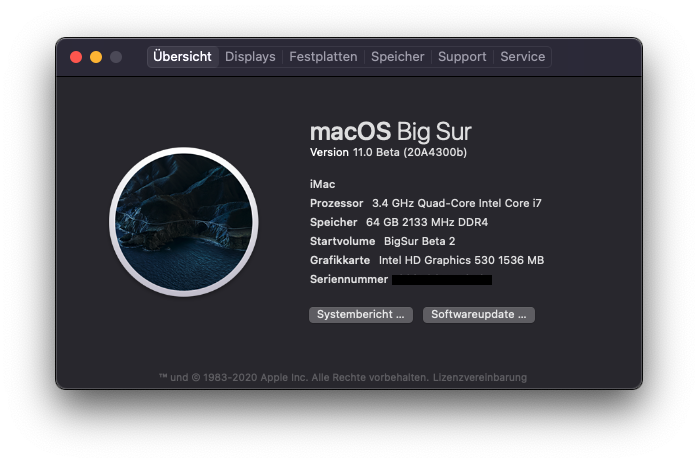698x463 pixels.
Task: Open the Lizenzvereinbarung link
Action: click(480, 378)
